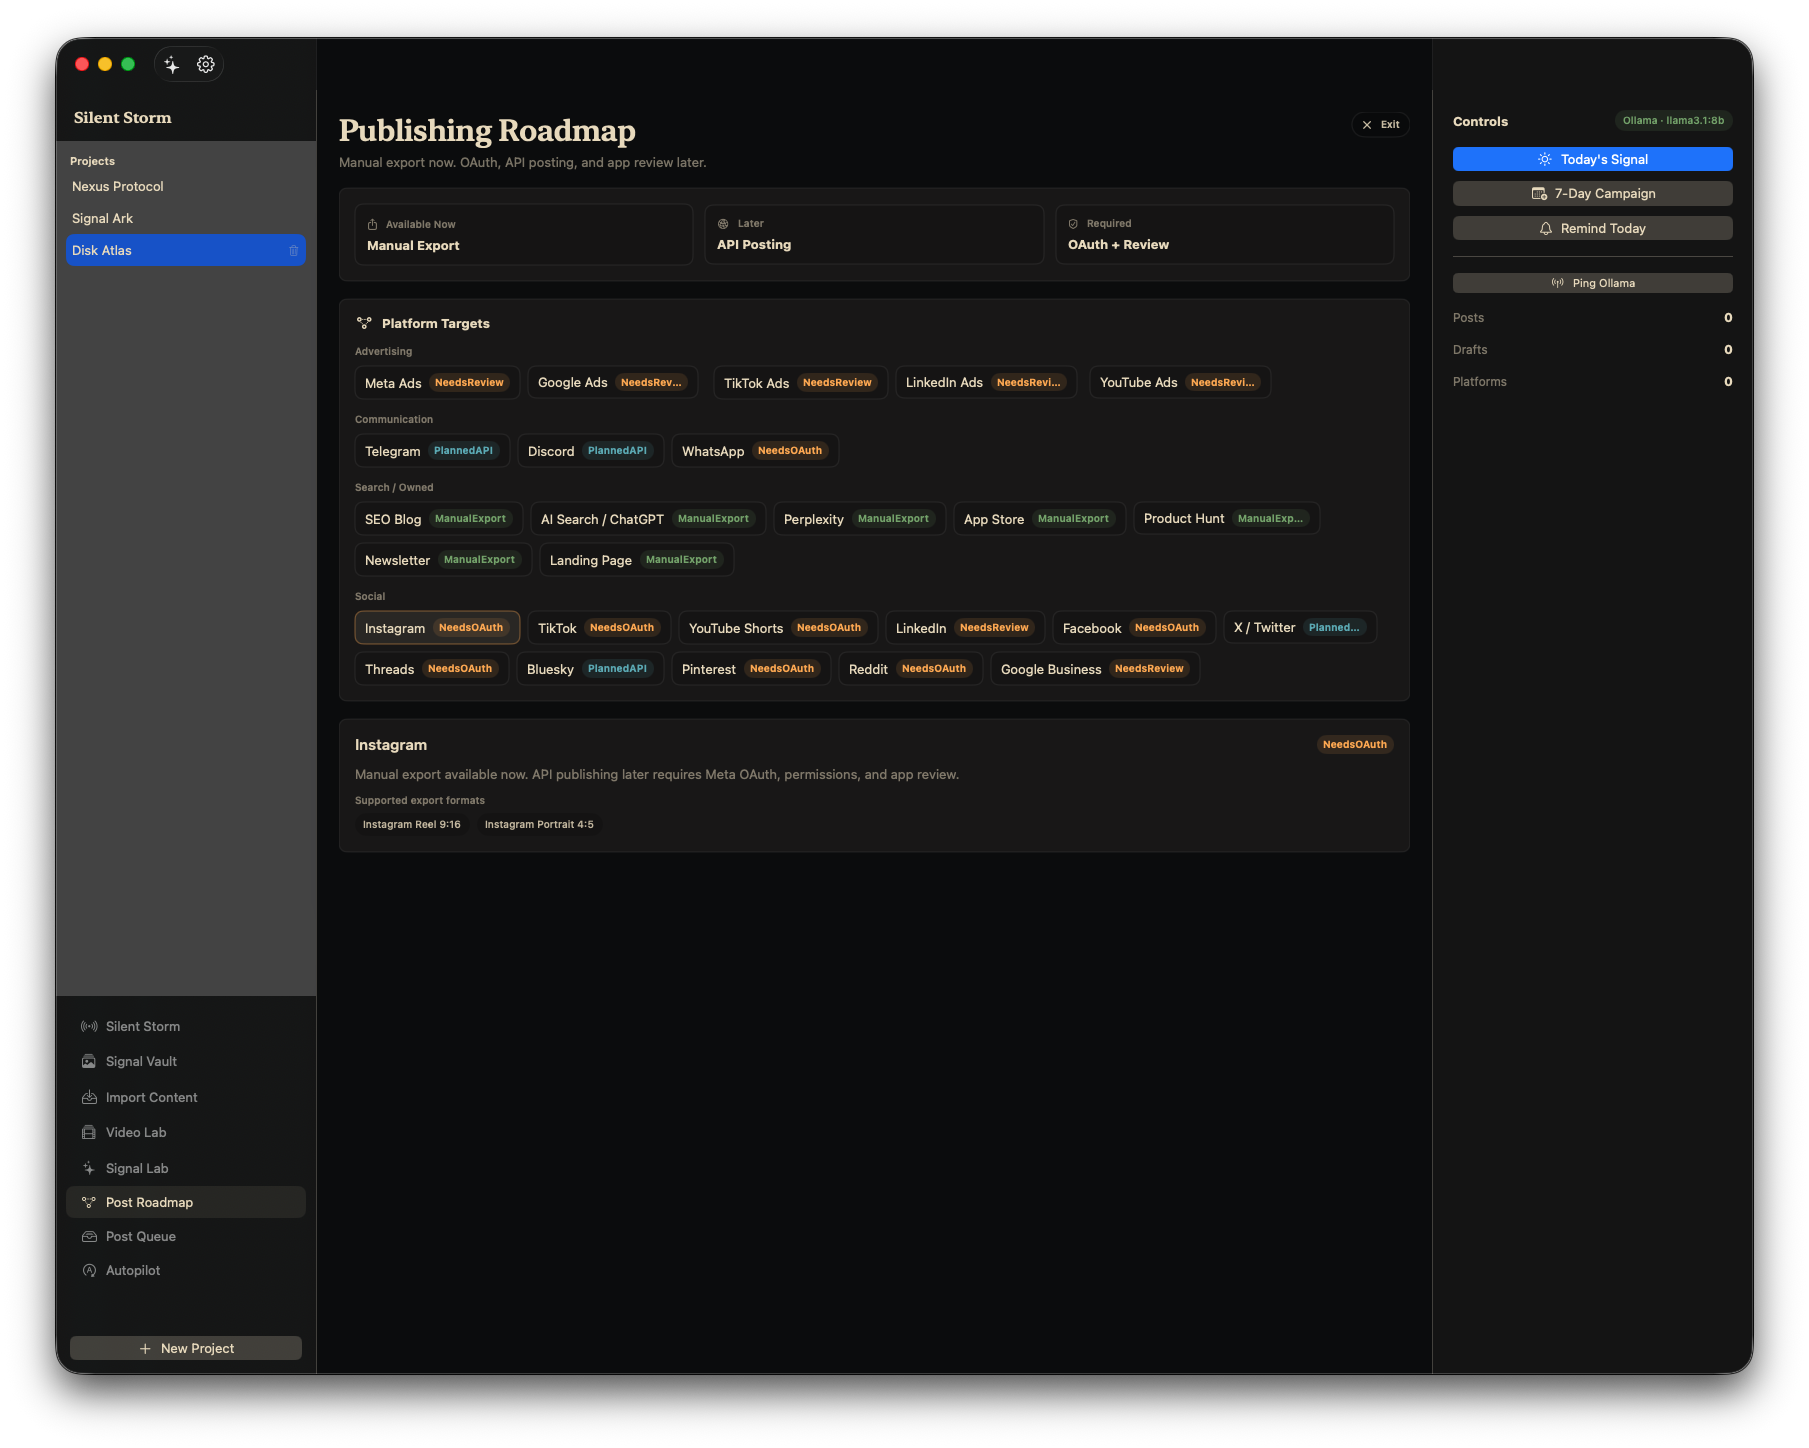This screenshot has height=1448, width=1809.
Task: Select the Nexus Protocol project
Action: (x=186, y=187)
